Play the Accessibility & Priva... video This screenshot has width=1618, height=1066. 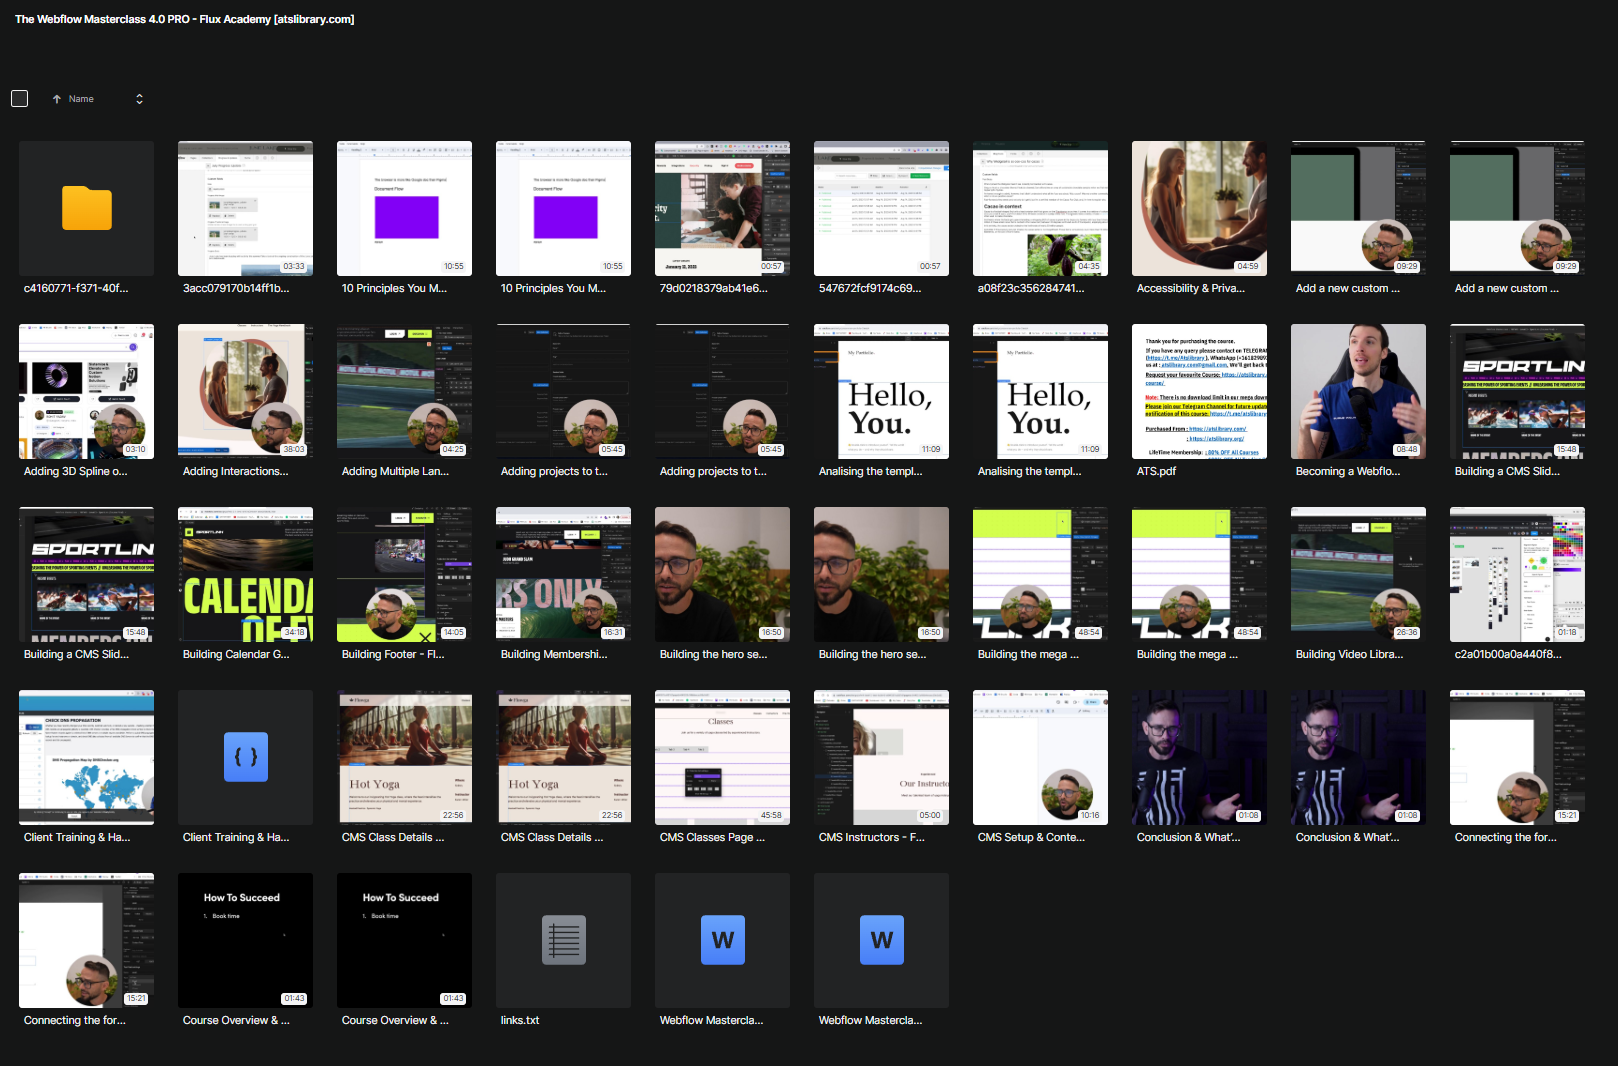point(1199,208)
